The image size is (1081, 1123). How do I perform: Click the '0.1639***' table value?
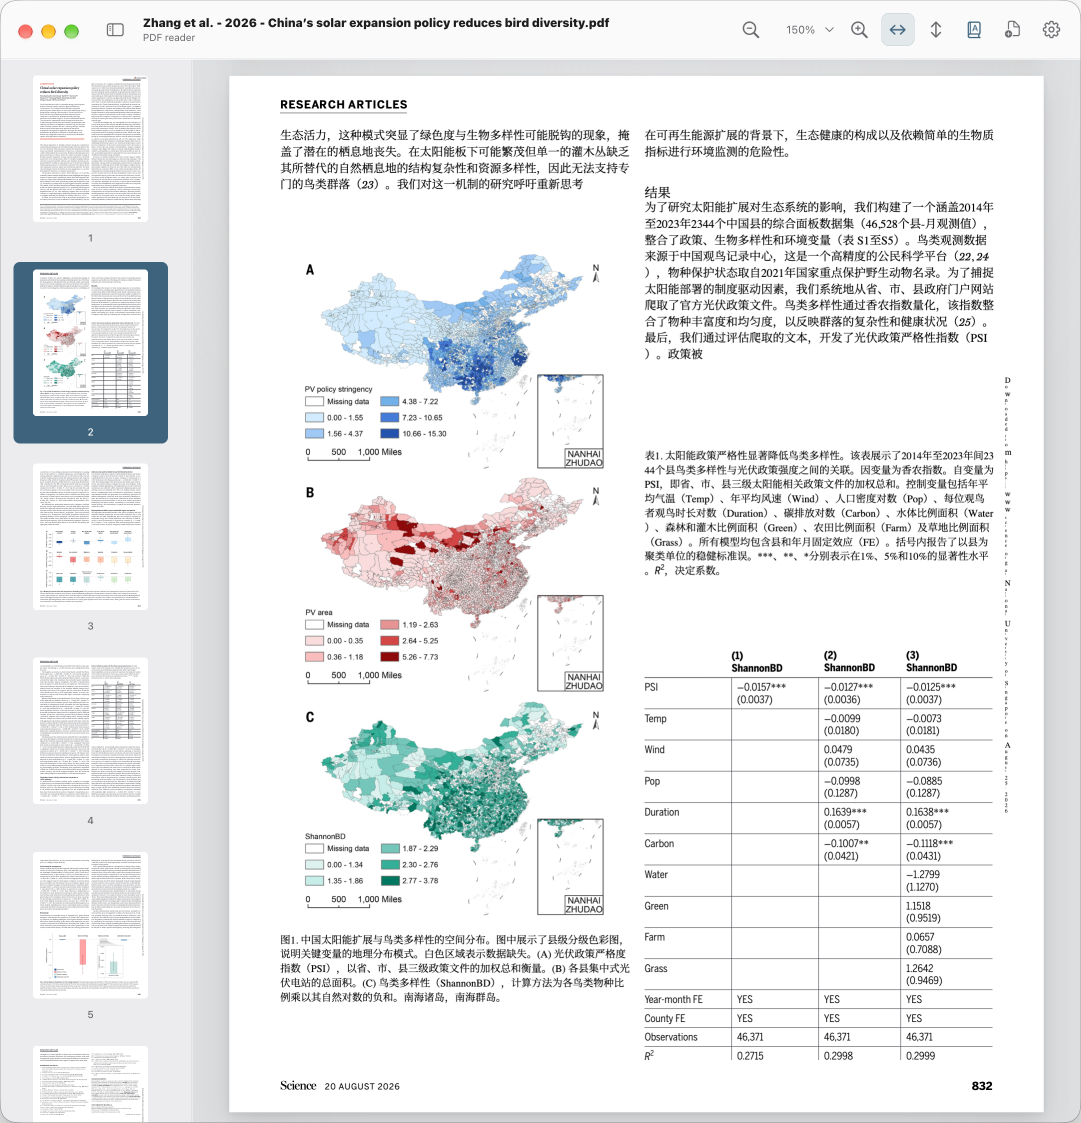845,812
